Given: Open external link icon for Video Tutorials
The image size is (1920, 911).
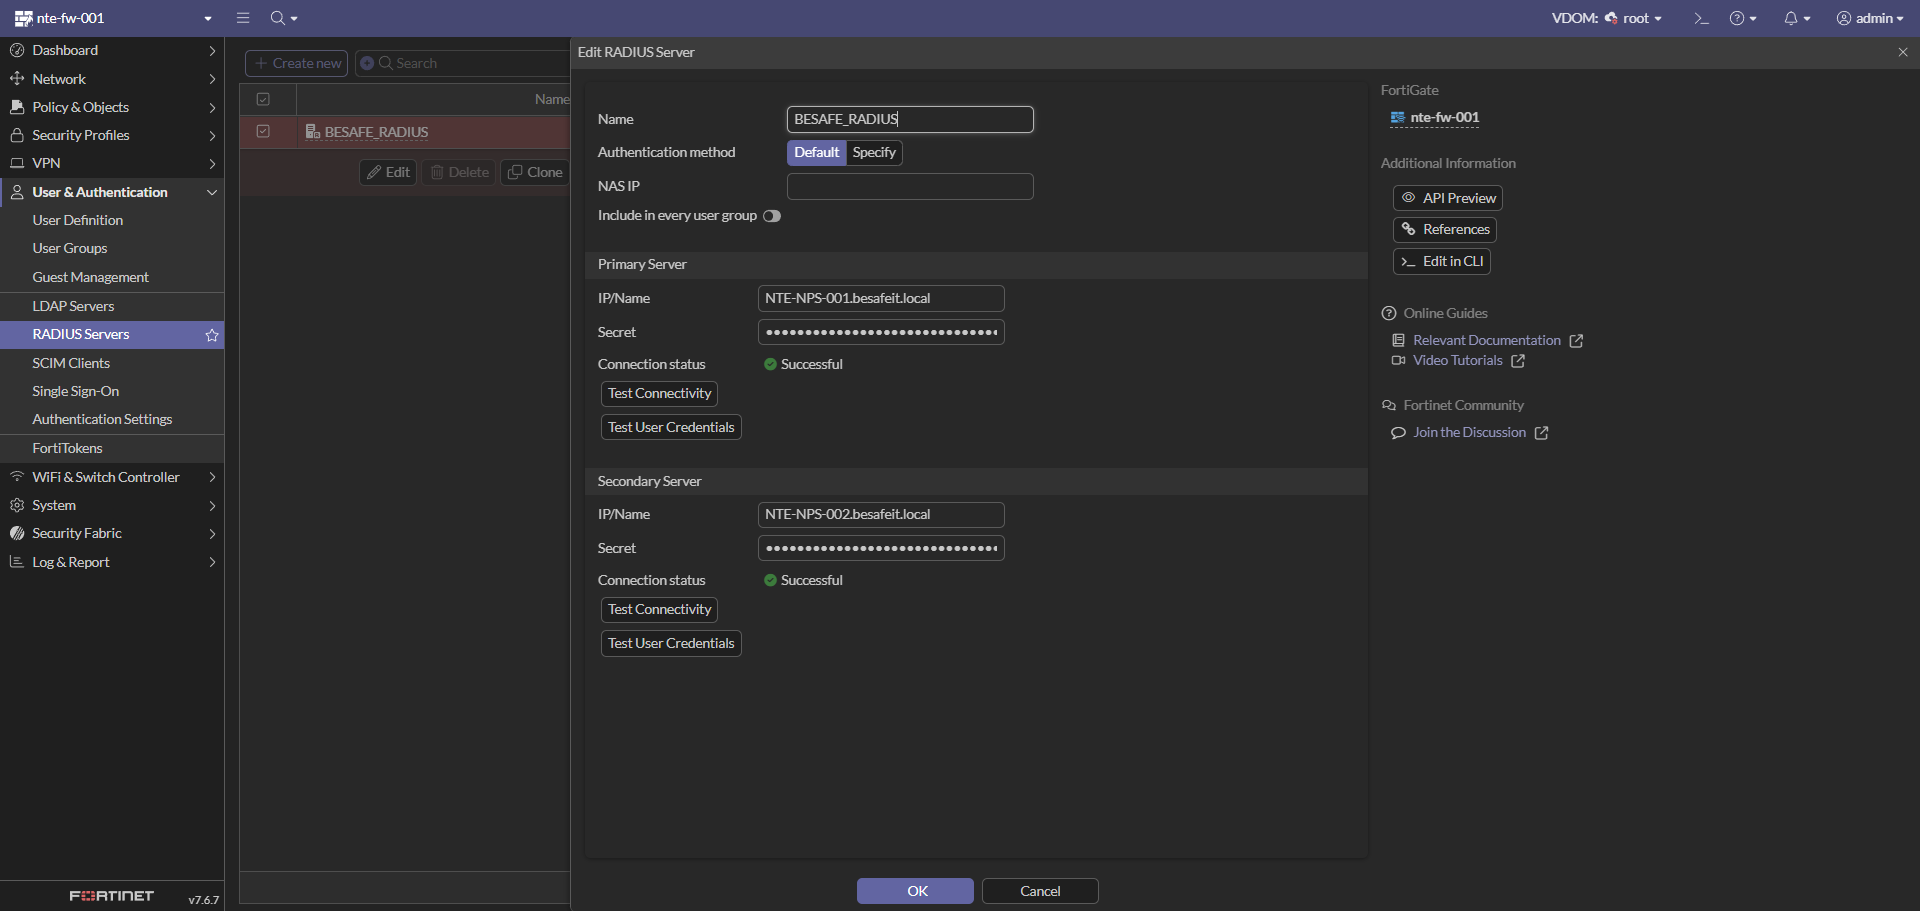Looking at the screenshot, I should click(x=1518, y=361).
